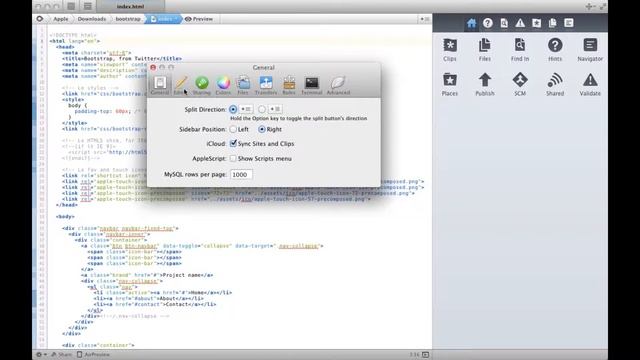Image resolution: width=640 pixels, height=360 pixels.
Task: Click the Apple path breadcrumb
Action: [61, 19]
